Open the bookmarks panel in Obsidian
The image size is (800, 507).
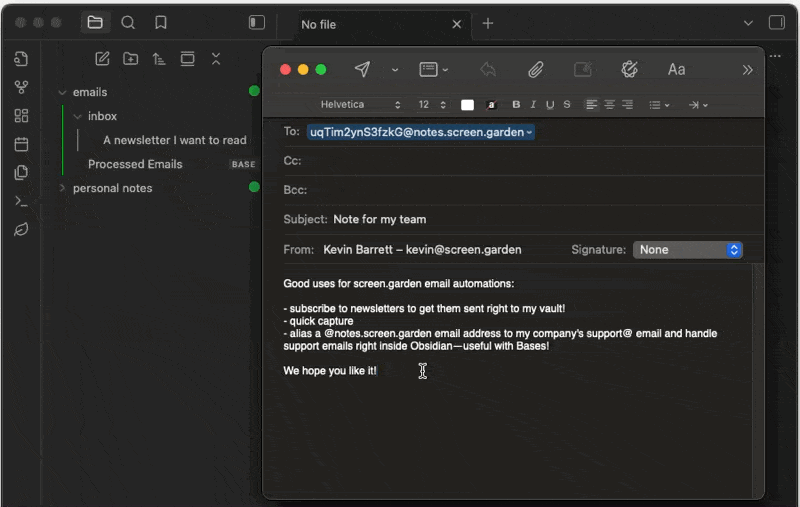coord(161,22)
